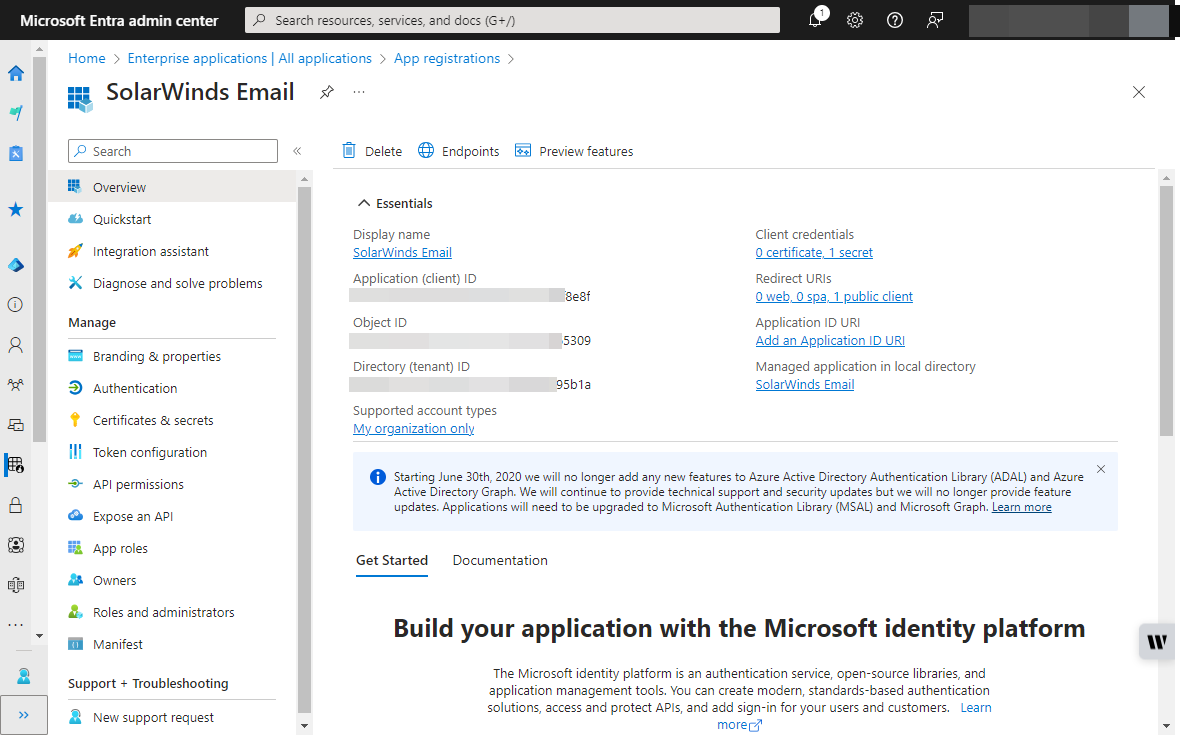Navigate to the Home breadcrumb
The height and width of the screenshot is (735, 1185).
point(87,58)
